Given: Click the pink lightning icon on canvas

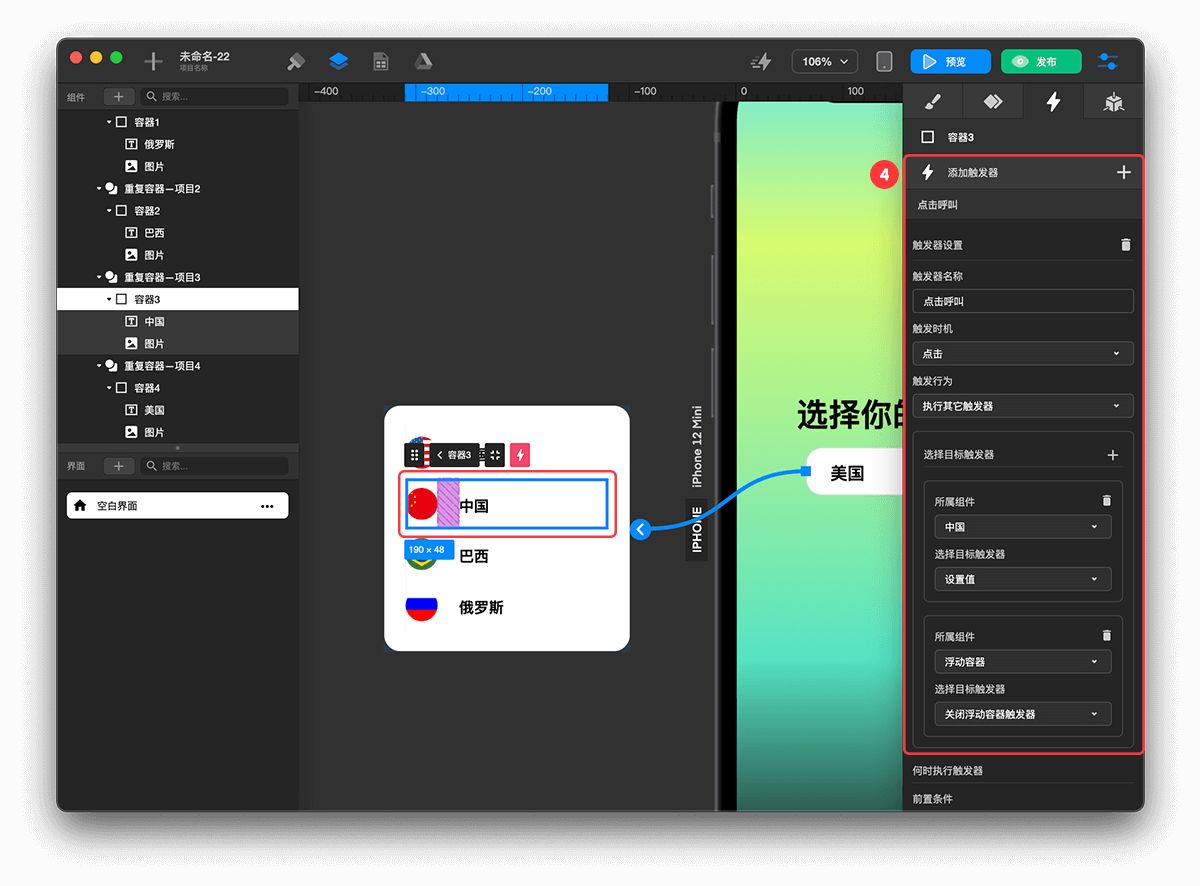Looking at the screenshot, I should pyautogui.click(x=519, y=455).
